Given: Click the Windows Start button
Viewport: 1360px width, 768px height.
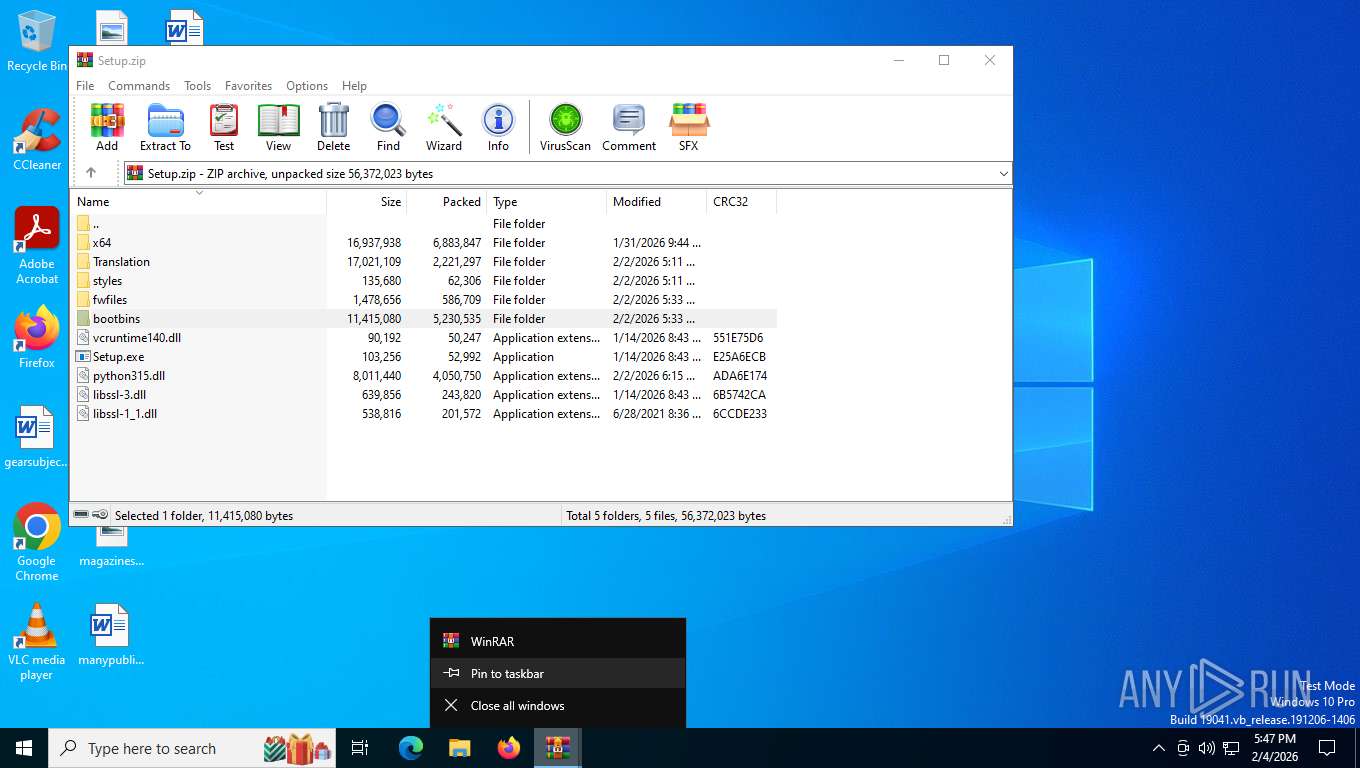Looking at the screenshot, I should click(24, 748).
